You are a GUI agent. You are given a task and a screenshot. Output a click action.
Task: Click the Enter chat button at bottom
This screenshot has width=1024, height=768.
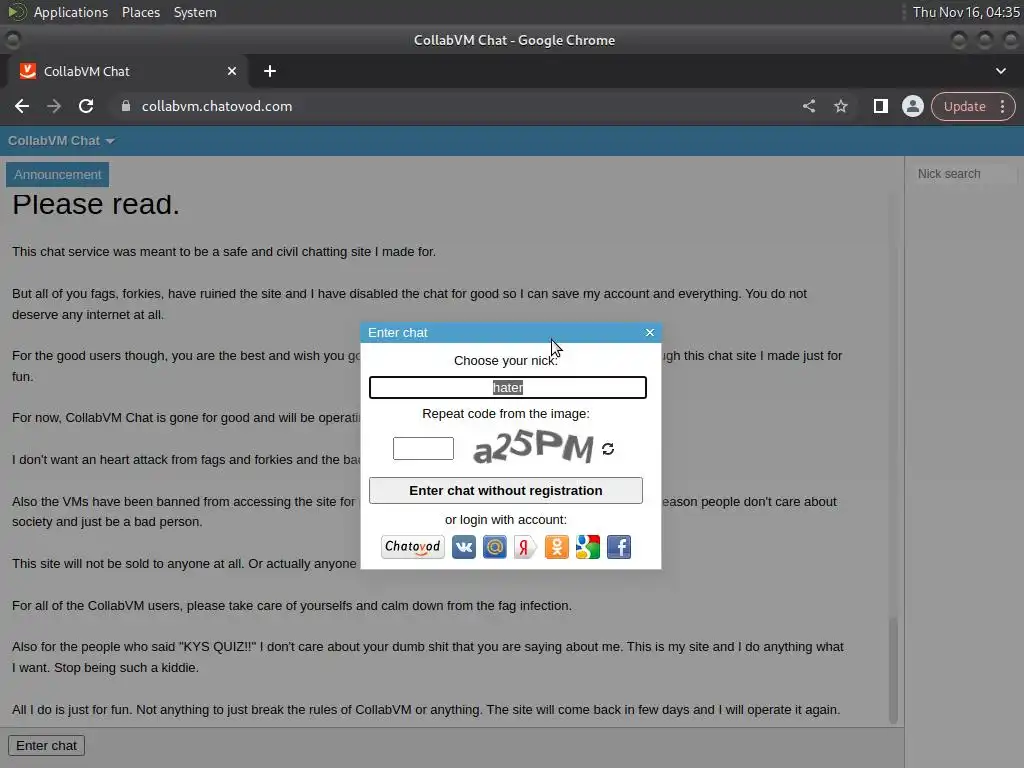click(x=46, y=745)
